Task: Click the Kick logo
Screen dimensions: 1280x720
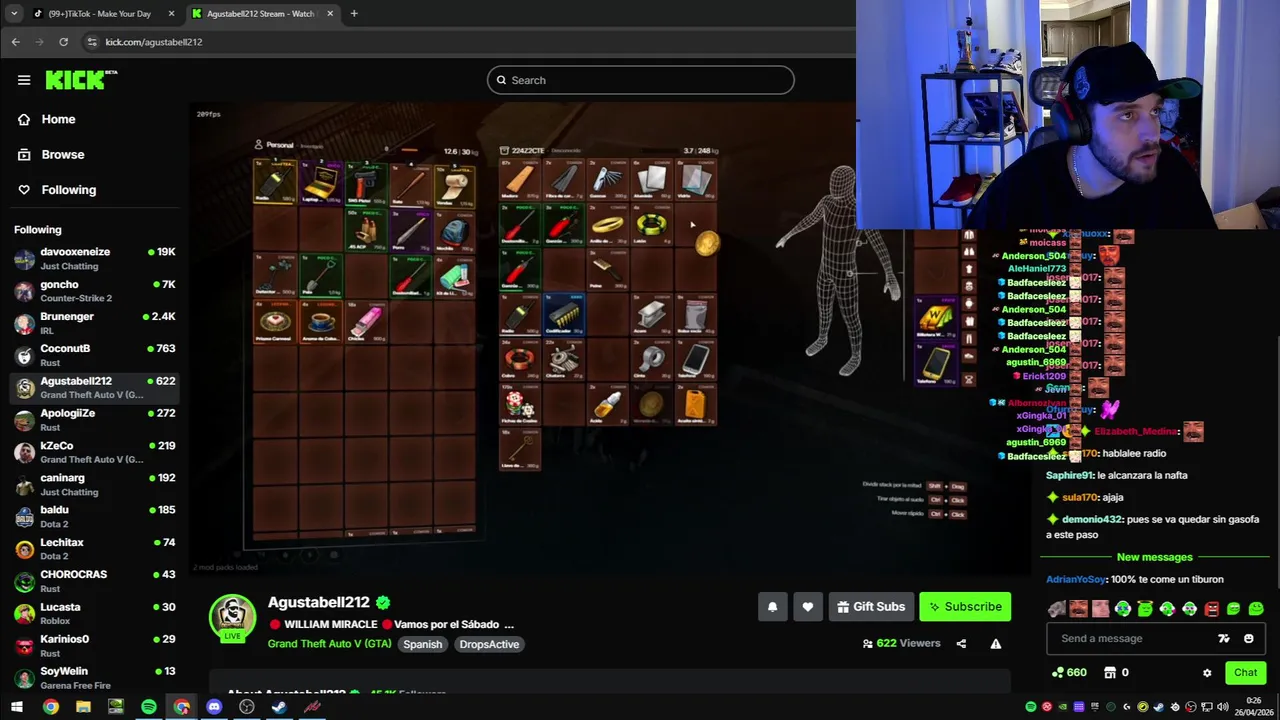Action: (80, 80)
